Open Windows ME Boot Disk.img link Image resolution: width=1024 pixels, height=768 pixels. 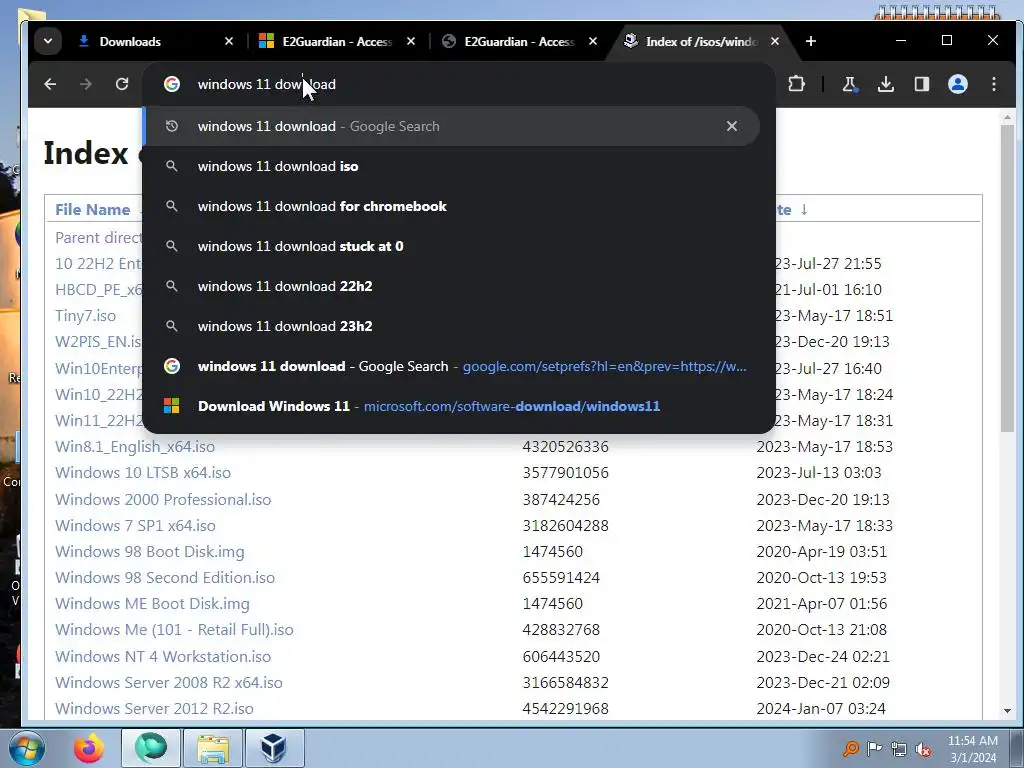click(x=152, y=604)
